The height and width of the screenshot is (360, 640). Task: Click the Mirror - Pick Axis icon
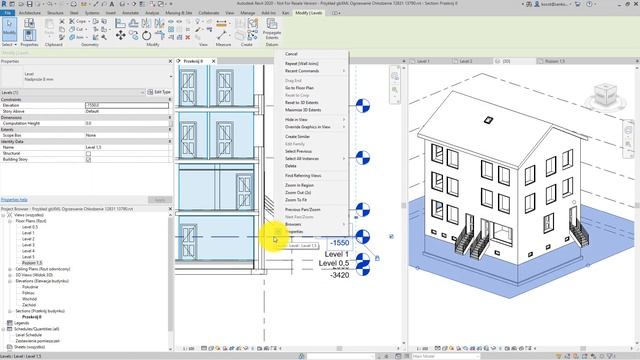pos(147,23)
